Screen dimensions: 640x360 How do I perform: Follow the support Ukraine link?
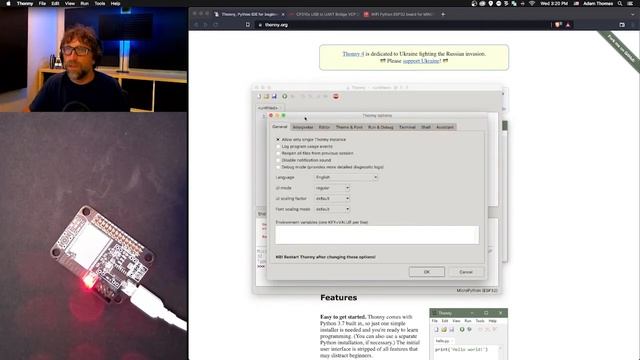[x=421, y=61]
